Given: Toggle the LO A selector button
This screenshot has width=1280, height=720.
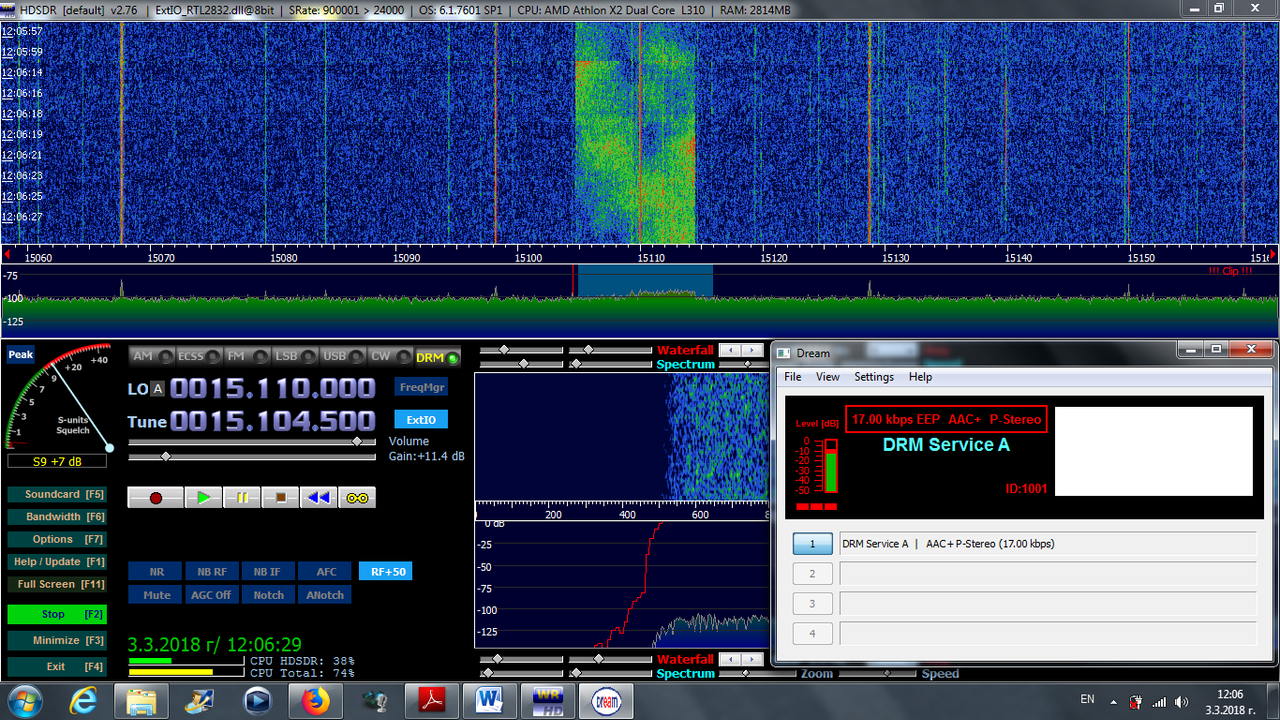Looking at the screenshot, I should (x=158, y=388).
